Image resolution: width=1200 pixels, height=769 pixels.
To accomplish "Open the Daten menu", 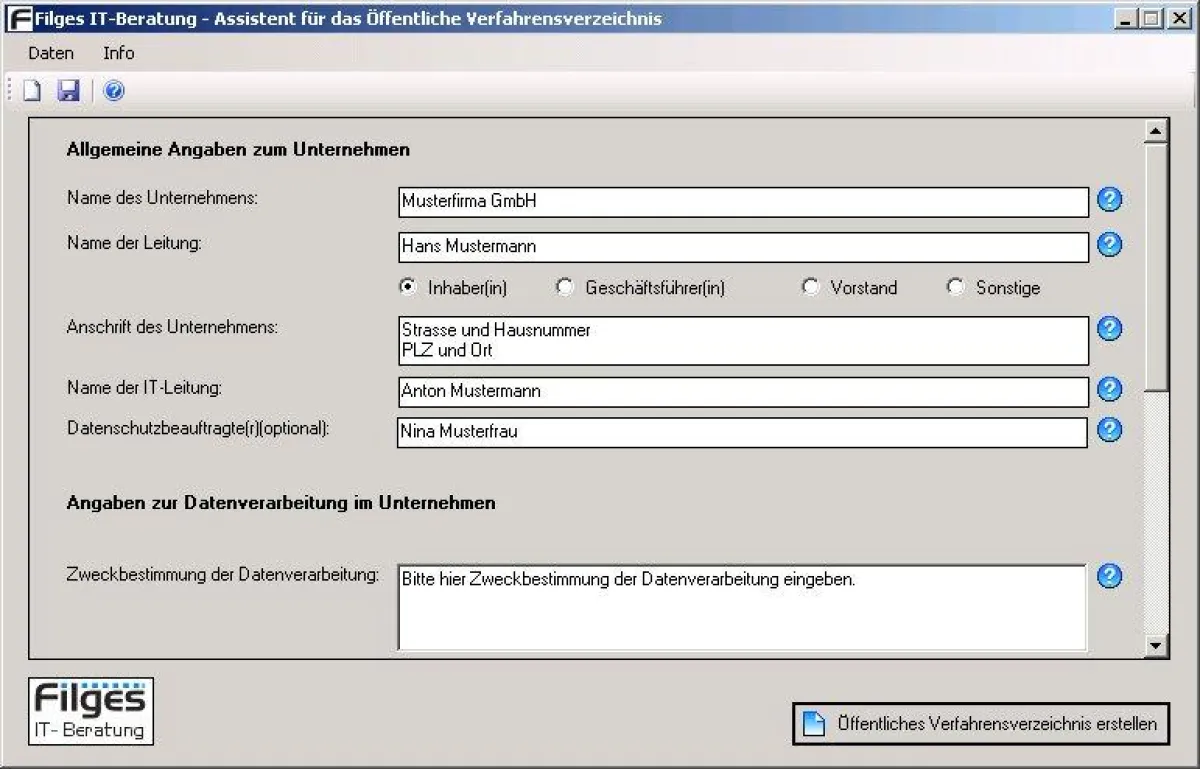I will [x=50, y=53].
